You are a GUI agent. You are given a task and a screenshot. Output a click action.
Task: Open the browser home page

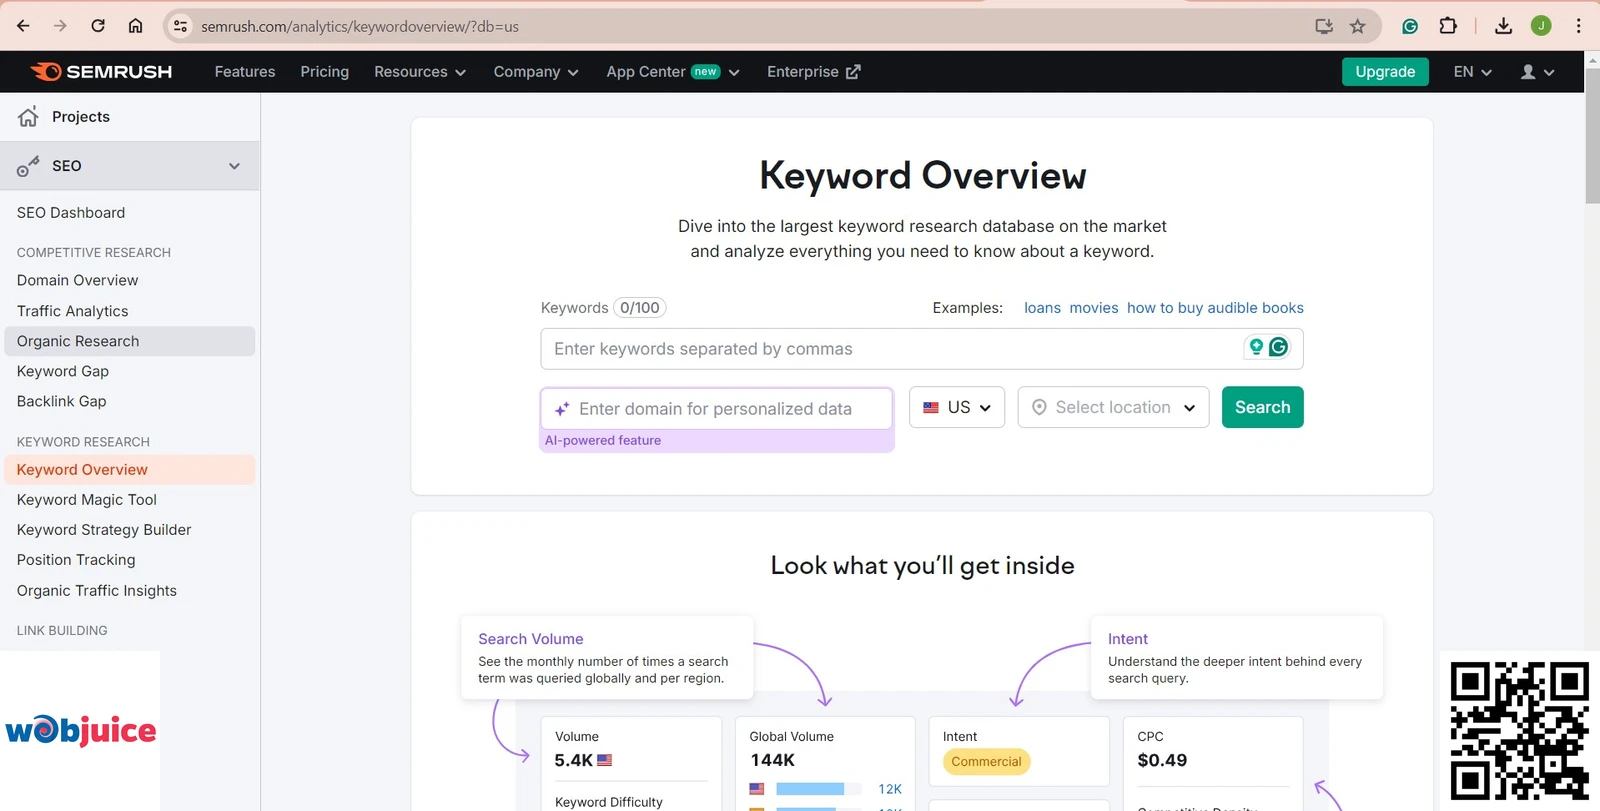coord(135,26)
